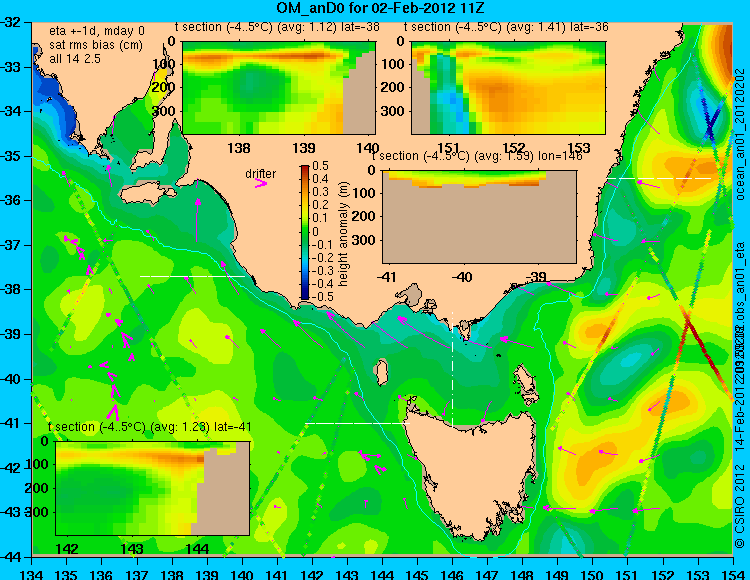
Task: Click the 0.5 tick on the color bar
Action: (320, 166)
